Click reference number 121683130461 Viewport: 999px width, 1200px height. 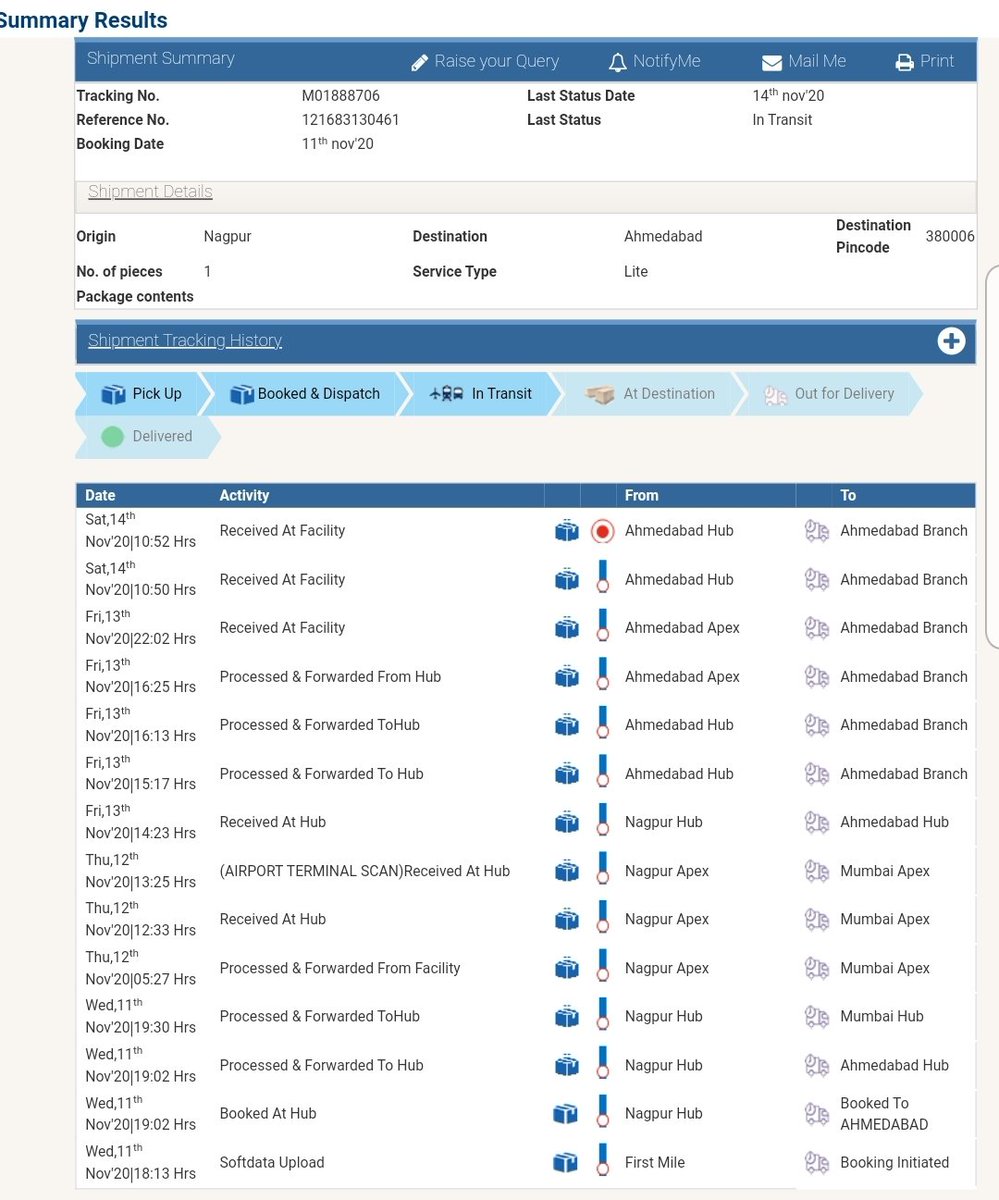[x=351, y=120]
